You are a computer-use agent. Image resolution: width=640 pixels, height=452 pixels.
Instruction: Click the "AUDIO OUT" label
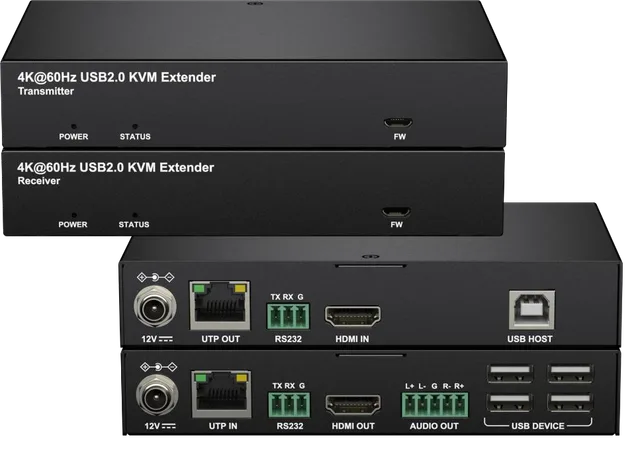pyautogui.click(x=434, y=426)
